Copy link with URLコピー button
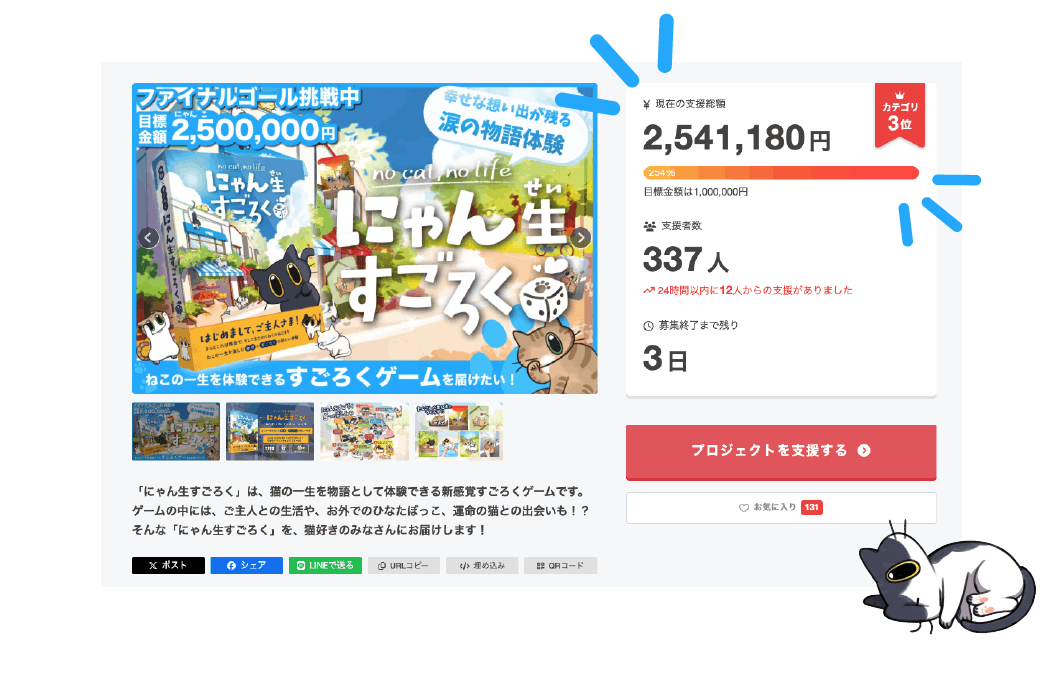This screenshot has height=680, width=1063. pos(403,565)
